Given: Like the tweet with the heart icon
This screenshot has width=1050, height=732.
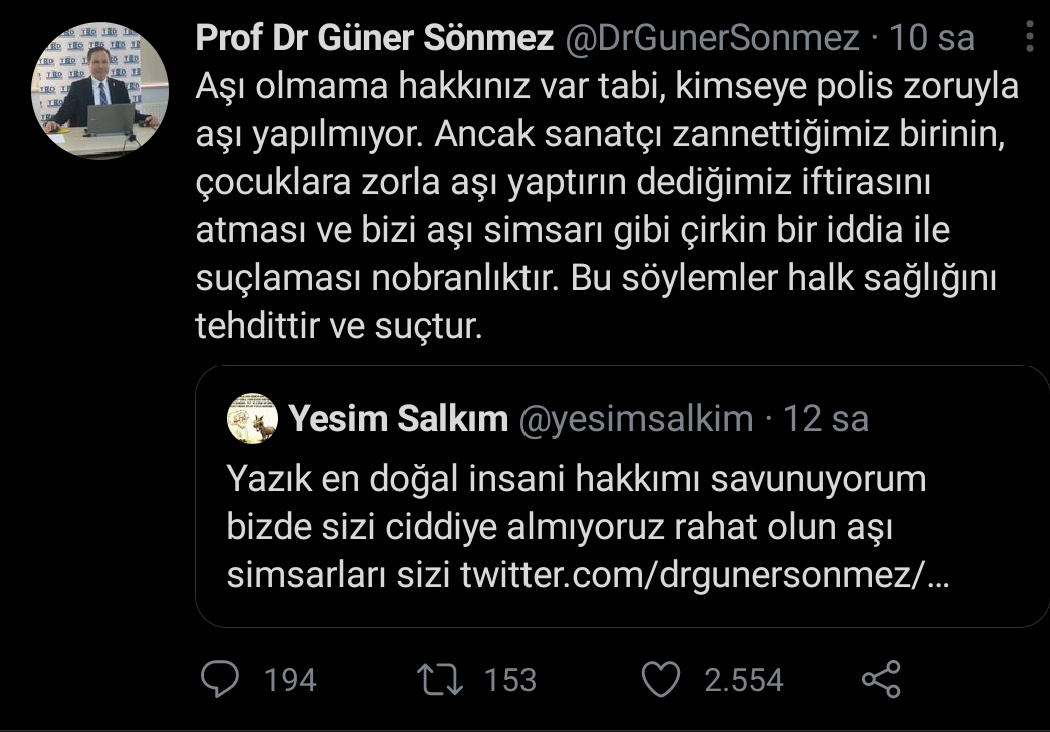Looking at the screenshot, I should point(660,680).
